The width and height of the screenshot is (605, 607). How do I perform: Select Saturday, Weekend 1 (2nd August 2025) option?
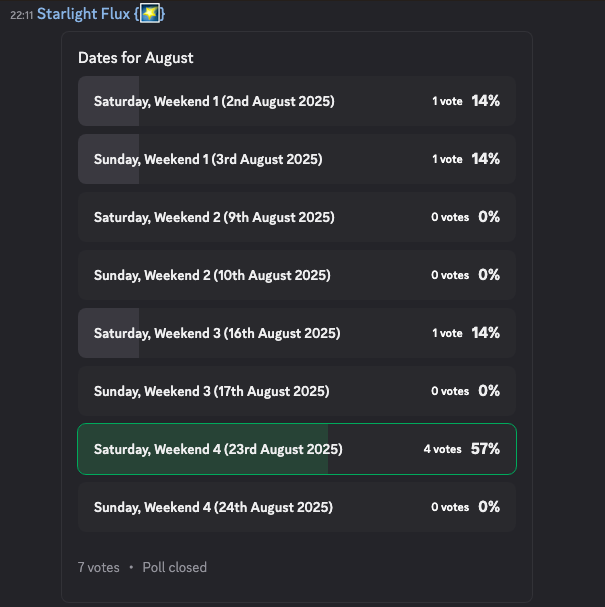click(x=297, y=101)
